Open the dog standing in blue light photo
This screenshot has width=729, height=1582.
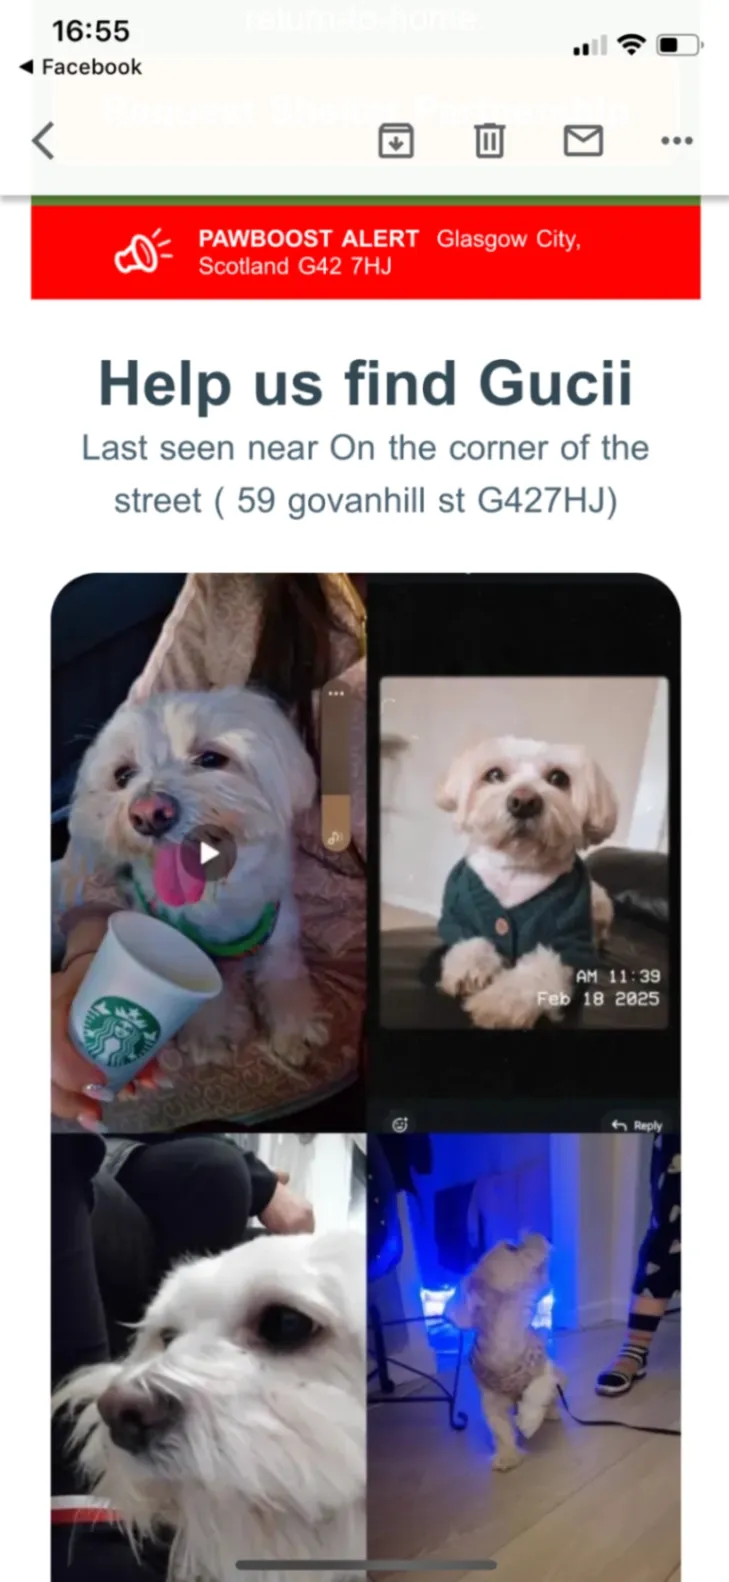(524, 1357)
